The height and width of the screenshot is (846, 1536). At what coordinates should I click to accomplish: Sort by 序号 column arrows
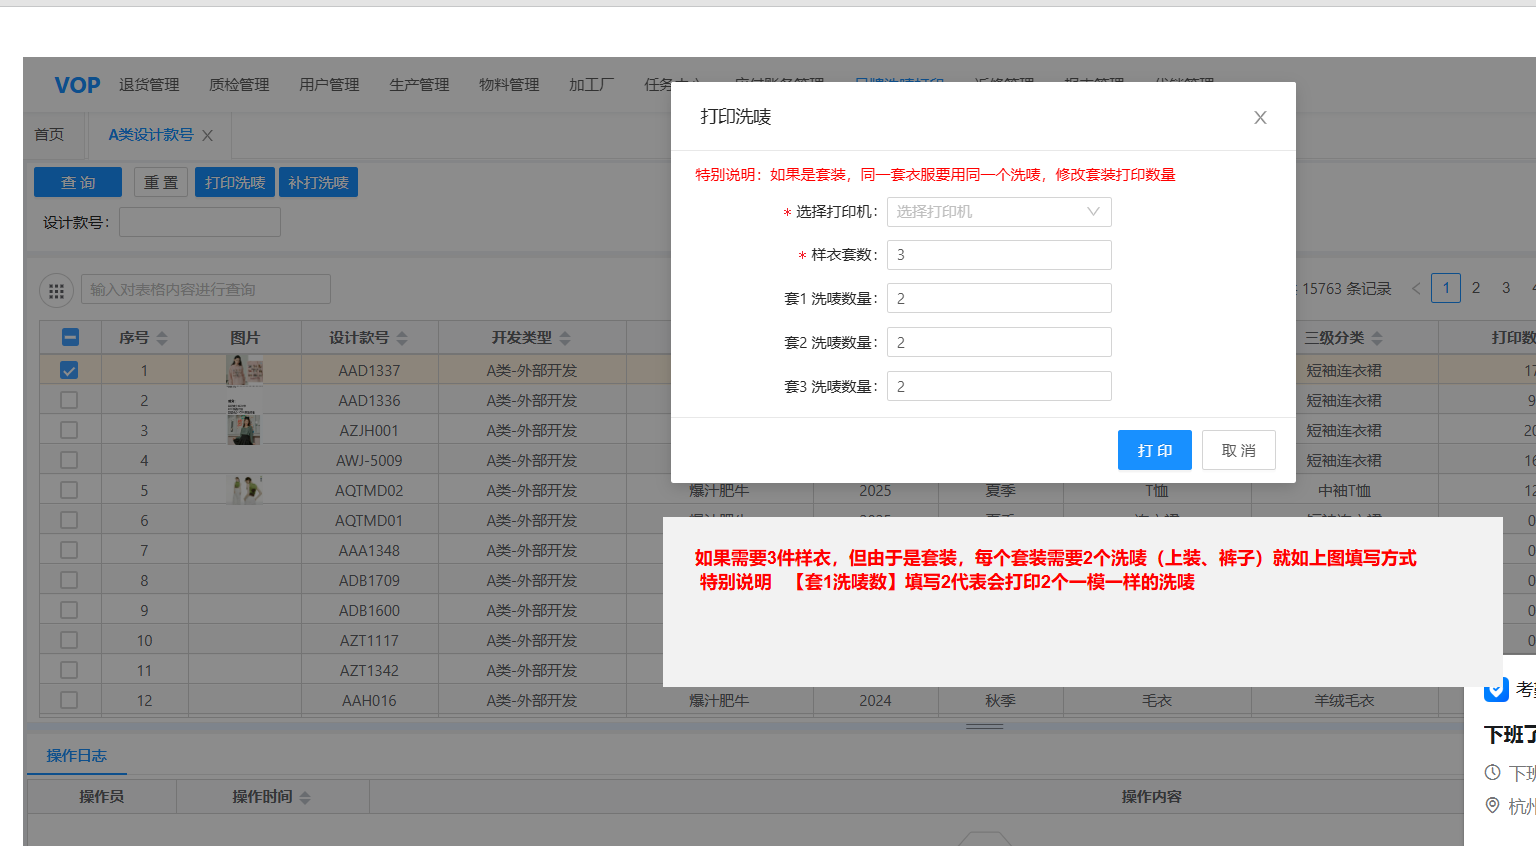162,339
